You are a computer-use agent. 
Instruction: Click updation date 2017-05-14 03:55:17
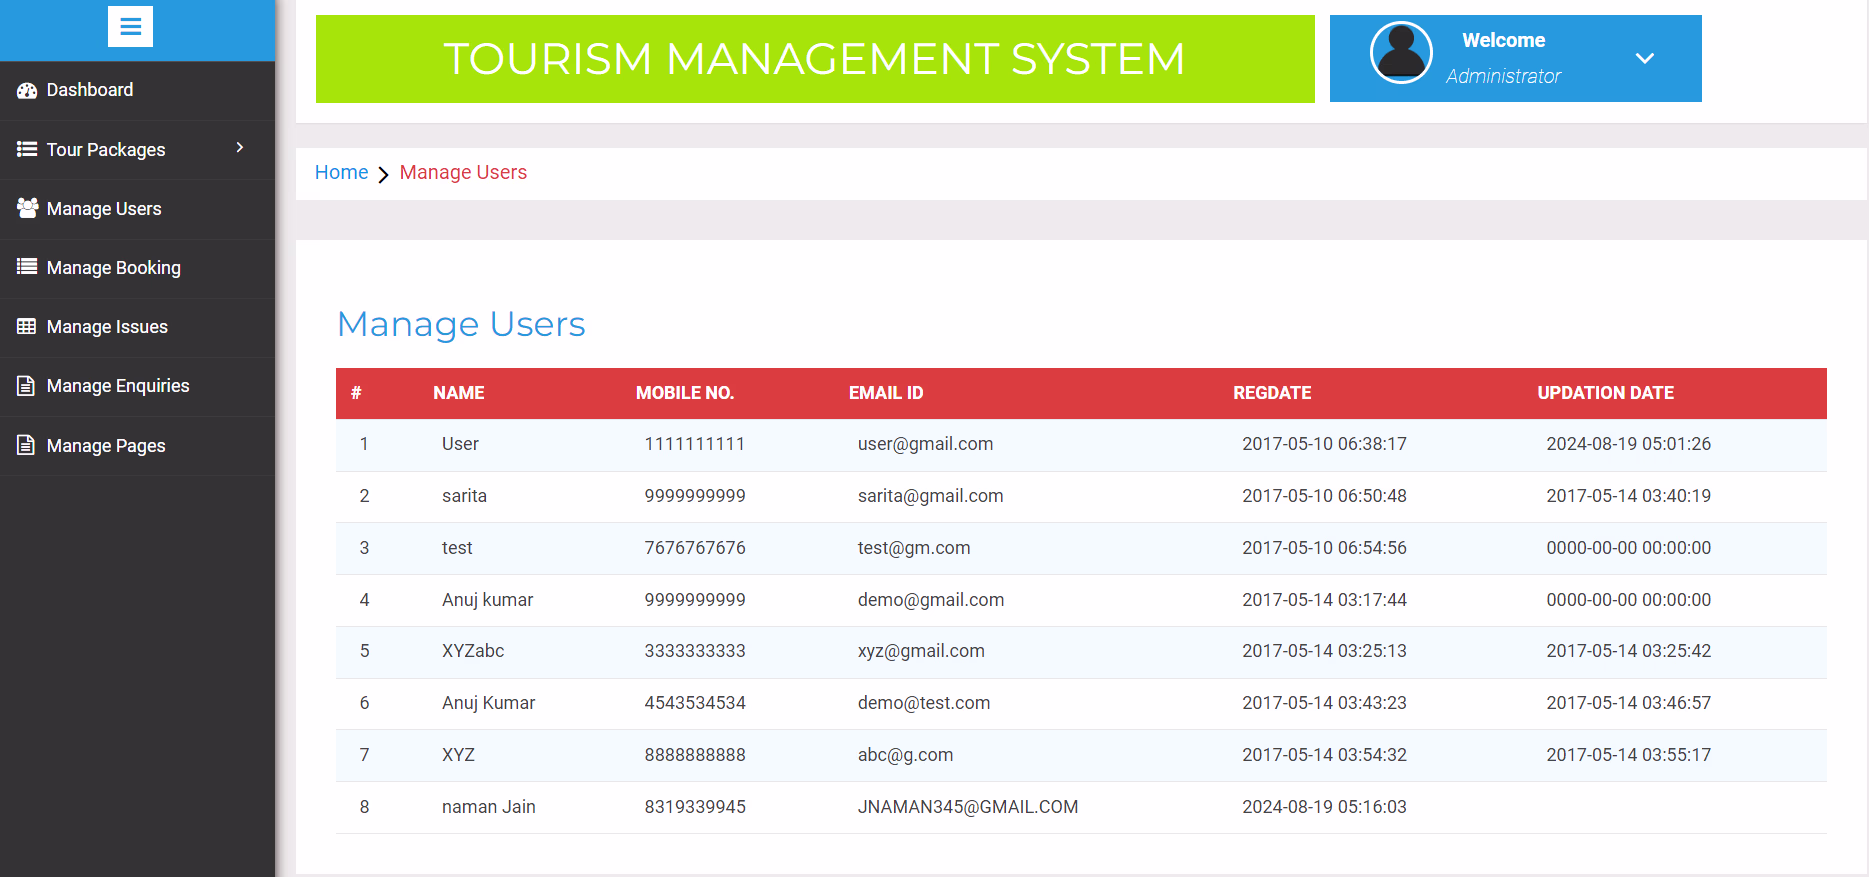[1628, 755]
